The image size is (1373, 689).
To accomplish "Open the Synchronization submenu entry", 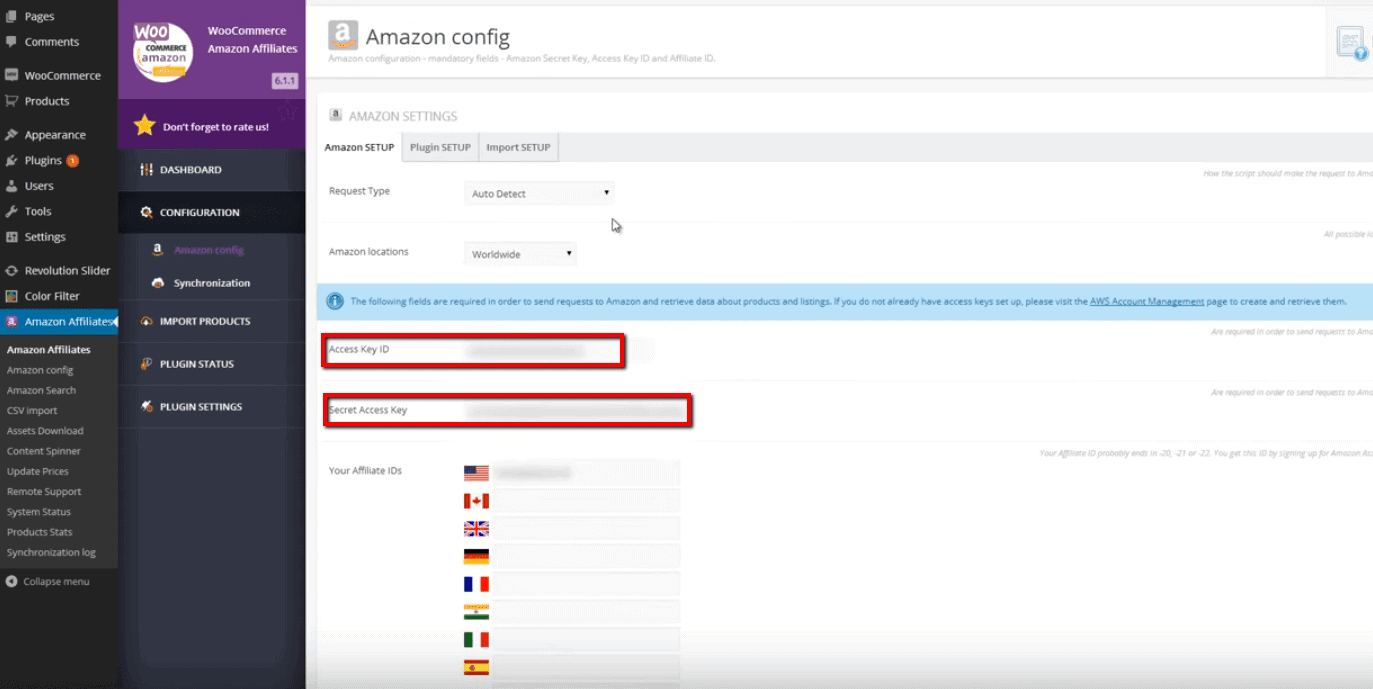I will 212,283.
